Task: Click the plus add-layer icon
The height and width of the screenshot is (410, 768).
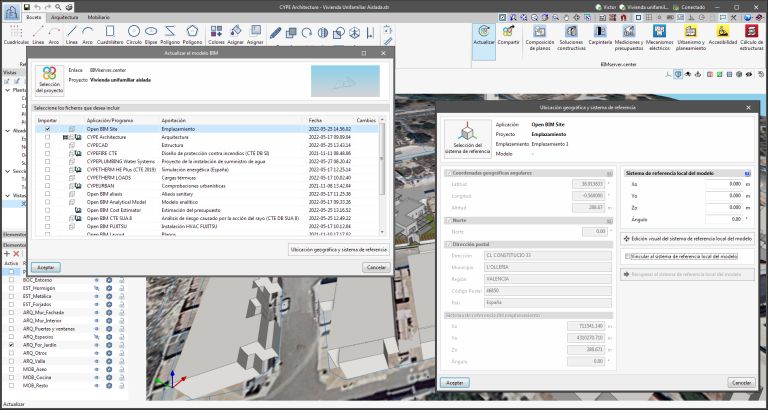Action: coord(7,254)
